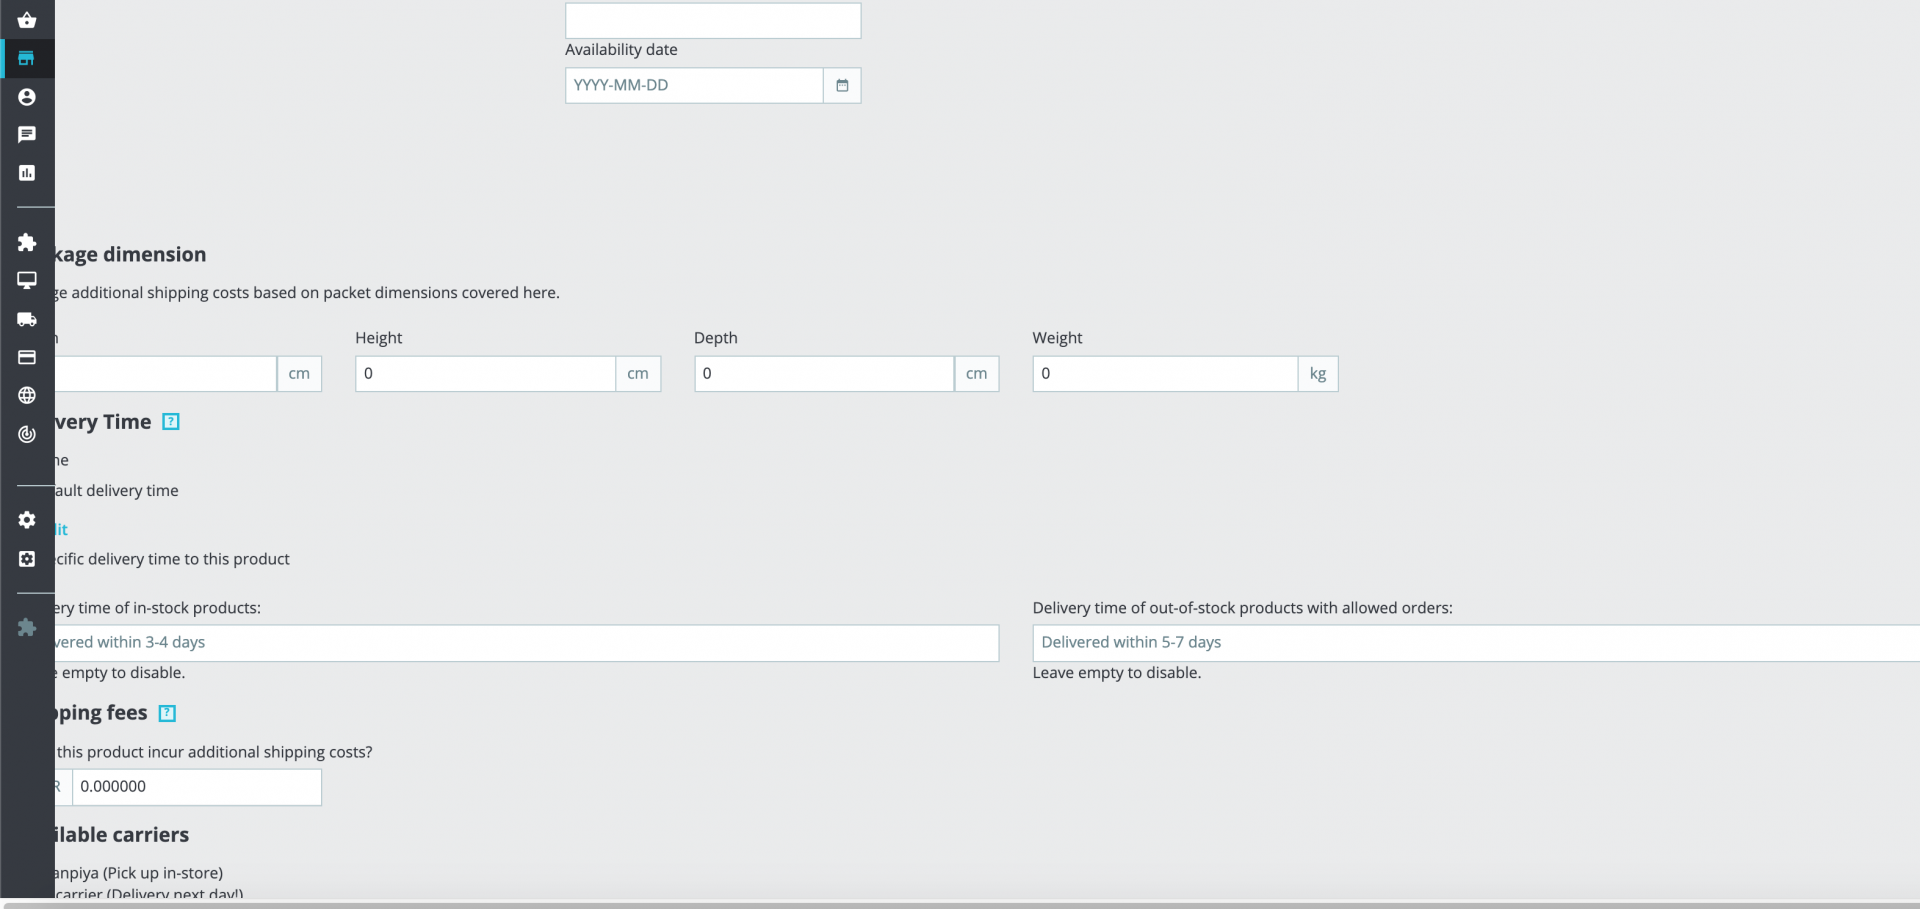Viewport: 1920px width, 909px height.
Task: Open the Stats chart icon in sidebar
Action: (x=27, y=173)
